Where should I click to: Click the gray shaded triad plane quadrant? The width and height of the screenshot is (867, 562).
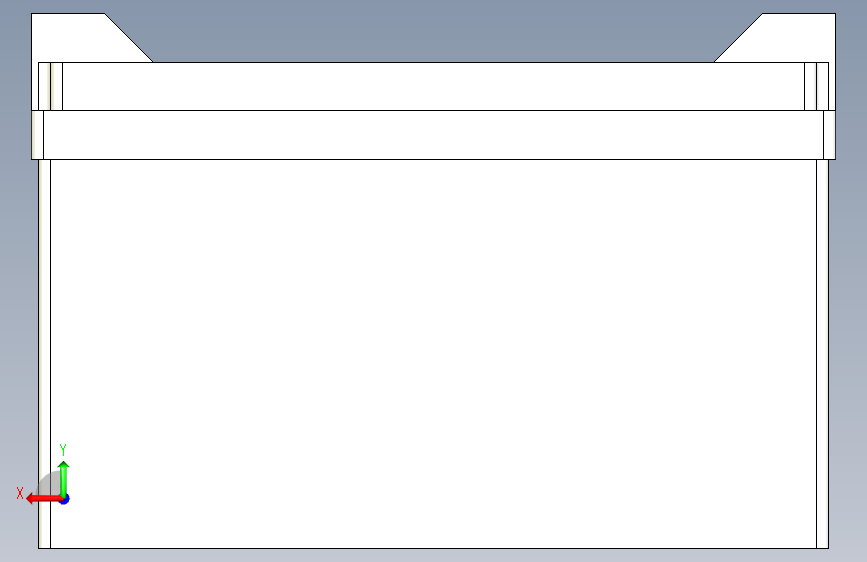point(49,483)
